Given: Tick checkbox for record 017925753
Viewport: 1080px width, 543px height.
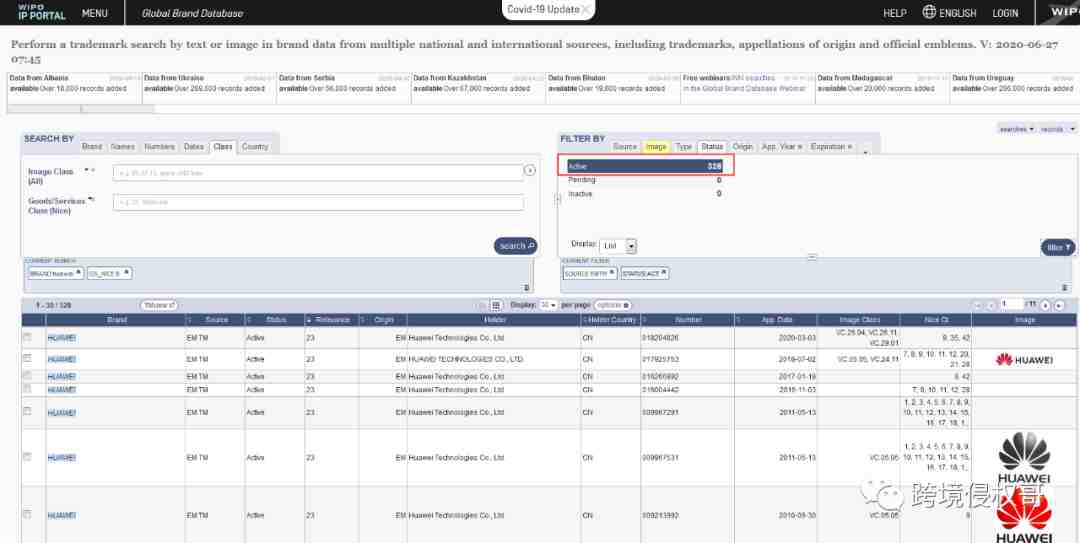Looking at the screenshot, I should [x=28, y=358].
